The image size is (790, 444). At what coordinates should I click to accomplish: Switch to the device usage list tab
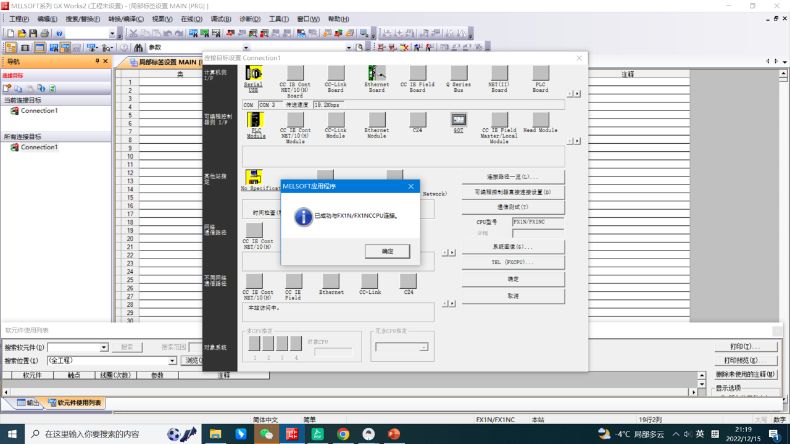point(75,403)
